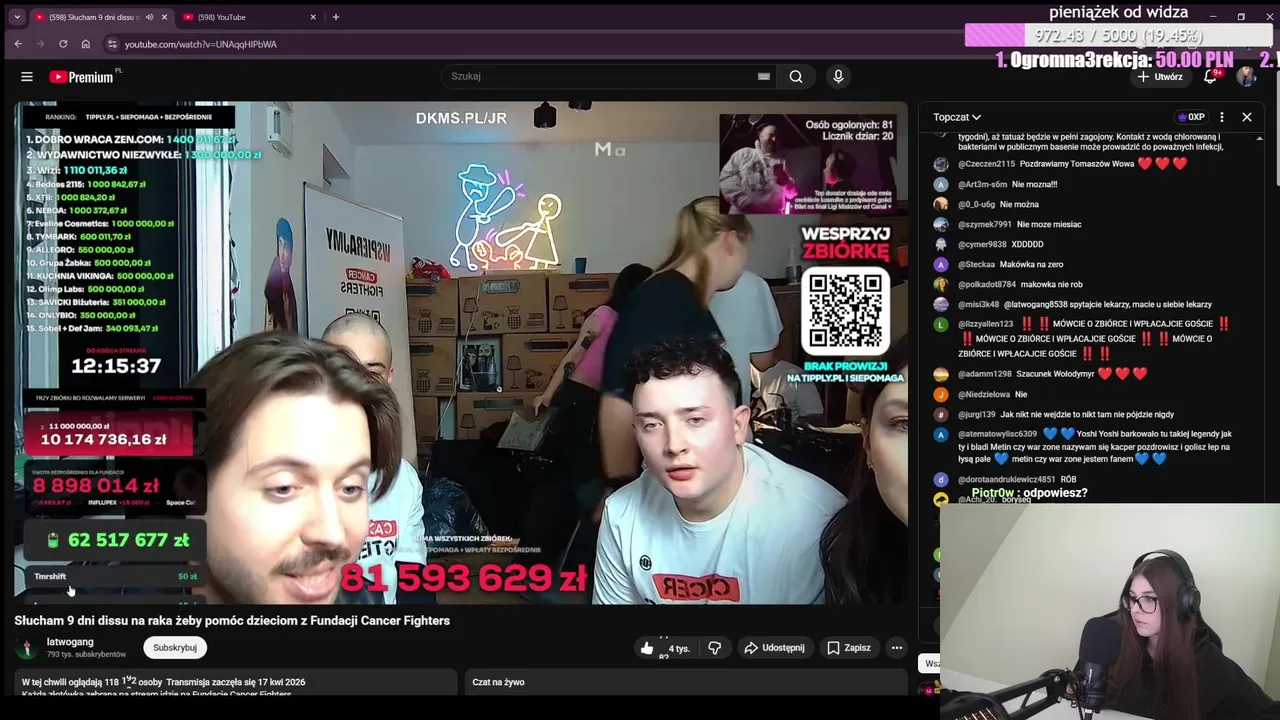The width and height of the screenshot is (1280, 720).
Task: Open the 0XP points badge in chat
Action: tap(1190, 117)
